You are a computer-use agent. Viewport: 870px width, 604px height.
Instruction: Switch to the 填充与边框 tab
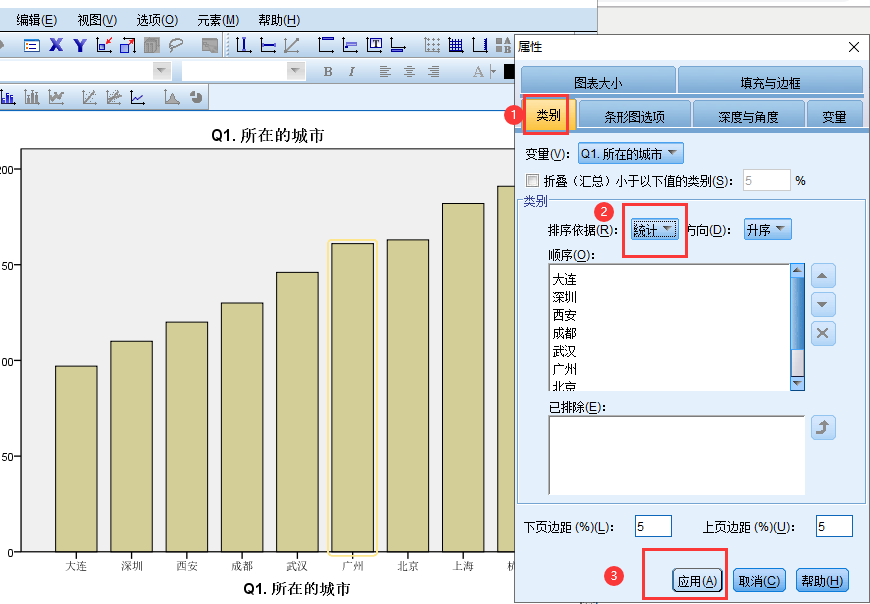click(x=771, y=81)
